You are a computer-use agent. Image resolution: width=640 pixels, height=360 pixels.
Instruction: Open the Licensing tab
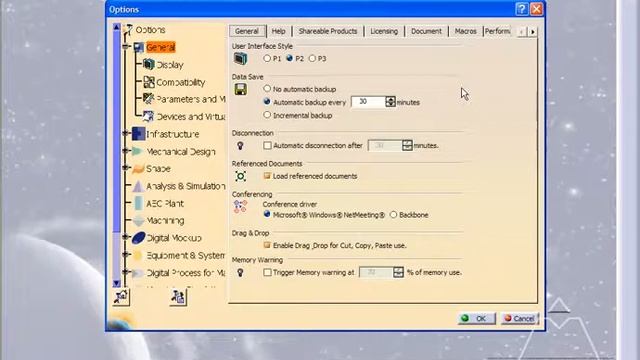tap(384, 31)
